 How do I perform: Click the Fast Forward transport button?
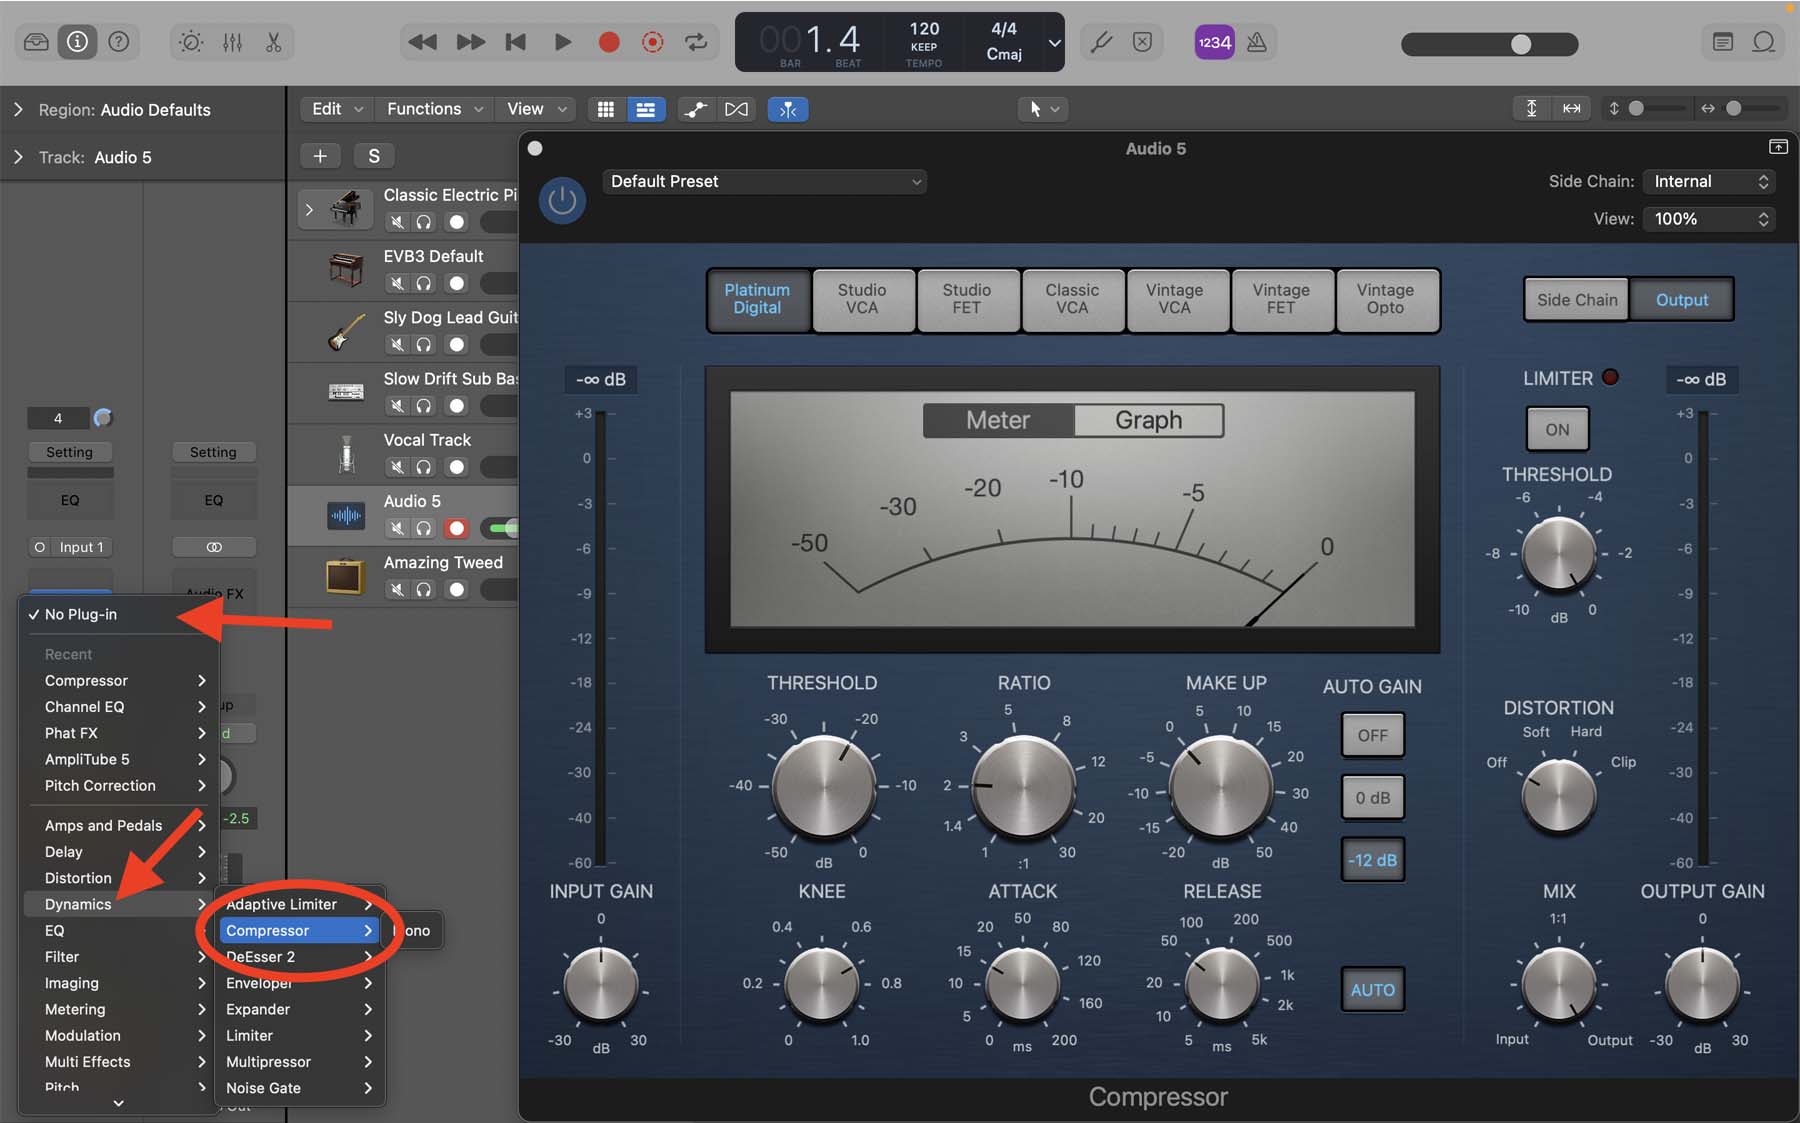click(x=470, y=42)
